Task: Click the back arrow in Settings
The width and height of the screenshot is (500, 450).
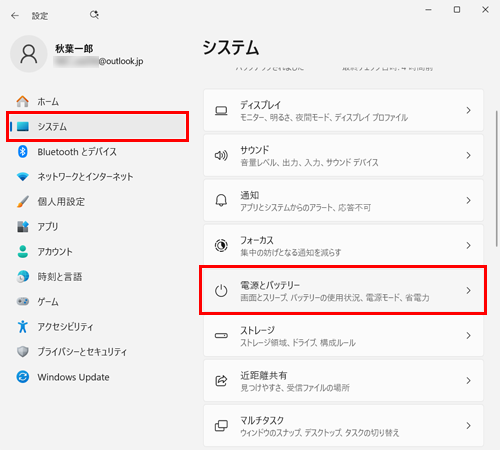Action: point(15,15)
